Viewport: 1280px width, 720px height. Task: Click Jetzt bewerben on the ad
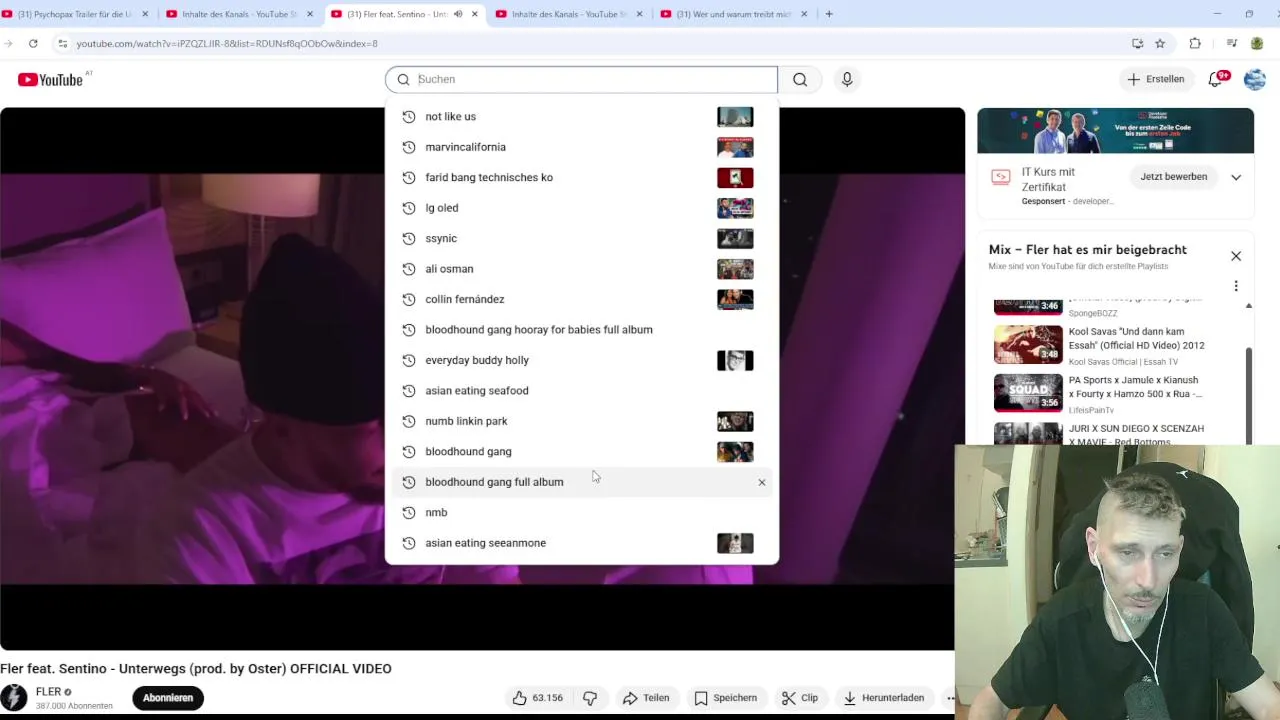pyautogui.click(x=1174, y=177)
